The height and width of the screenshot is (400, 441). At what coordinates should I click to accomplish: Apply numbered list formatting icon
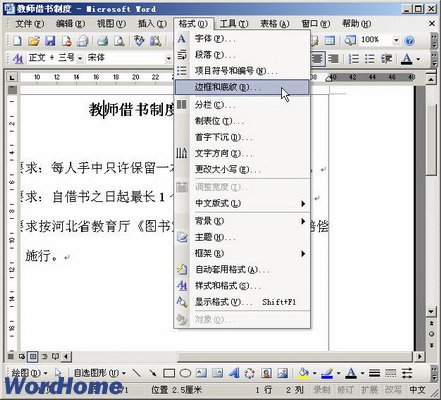353,59
